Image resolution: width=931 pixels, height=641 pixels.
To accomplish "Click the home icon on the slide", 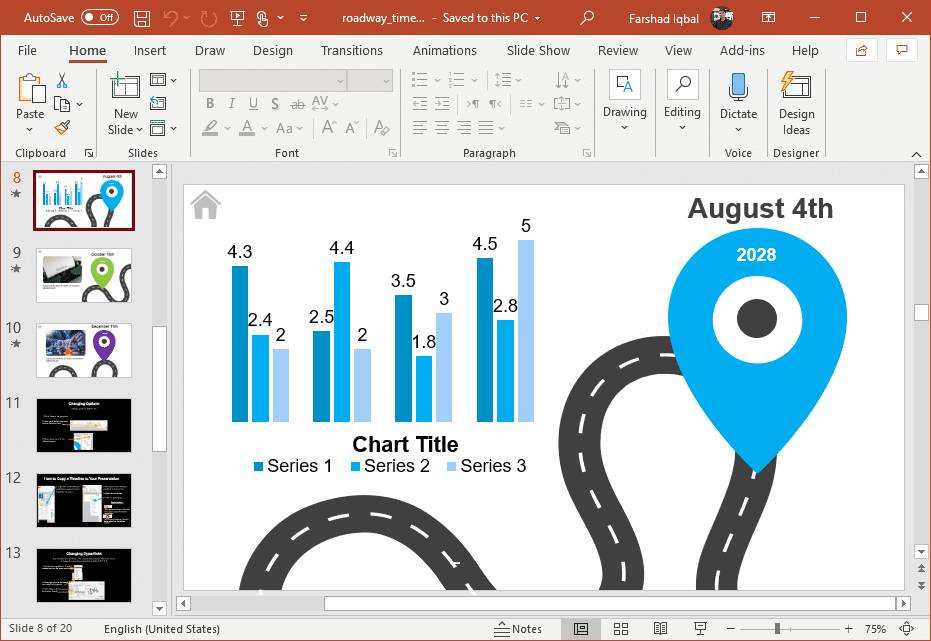I will [205, 205].
